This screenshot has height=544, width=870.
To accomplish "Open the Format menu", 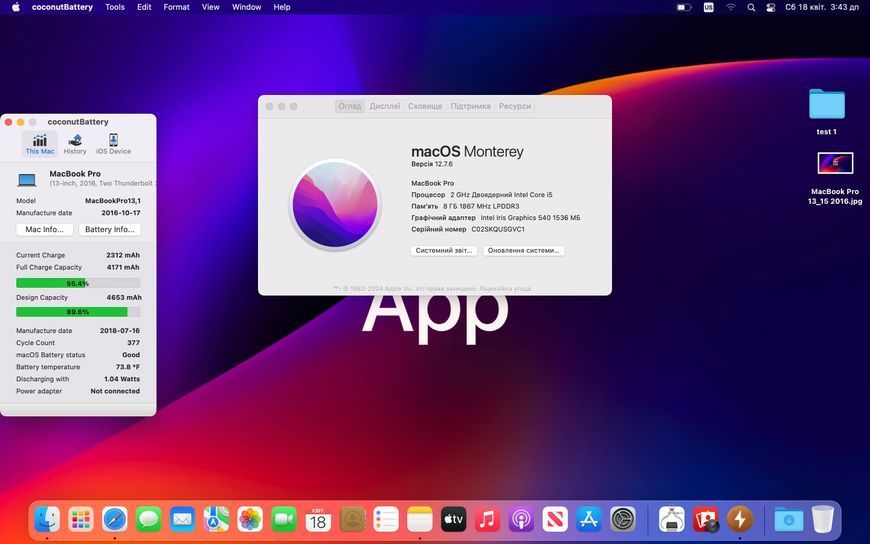I will tap(176, 7).
